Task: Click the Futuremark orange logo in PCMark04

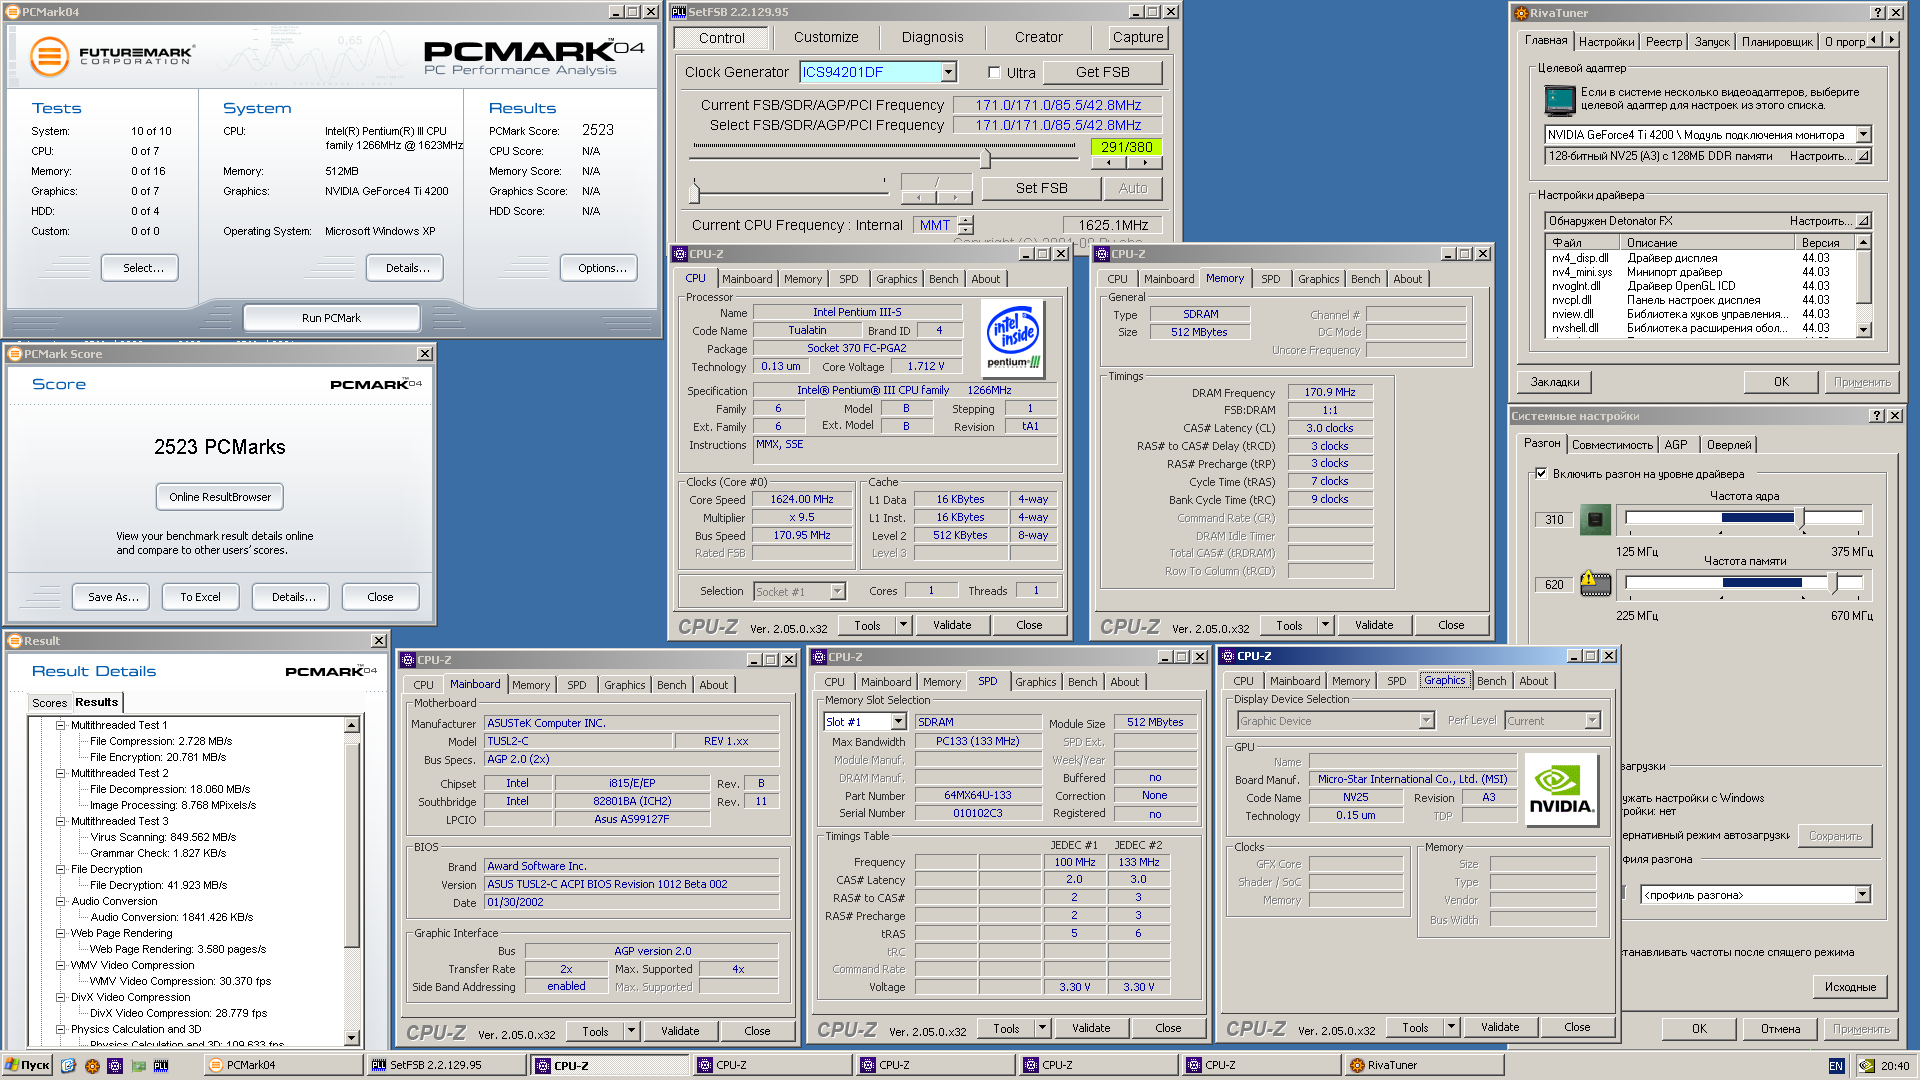Action: pyautogui.click(x=49, y=56)
